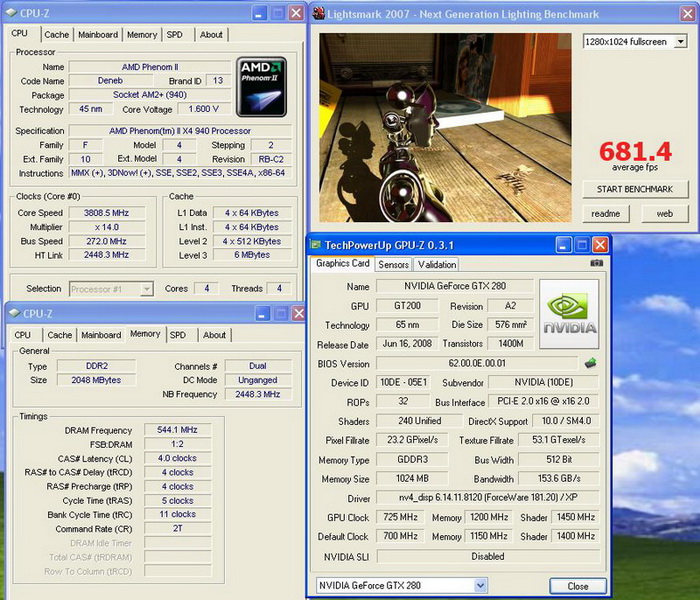Click the Device ID value 10DE - 05E1
Image resolution: width=700 pixels, height=600 pixels.
coord(403,383)
